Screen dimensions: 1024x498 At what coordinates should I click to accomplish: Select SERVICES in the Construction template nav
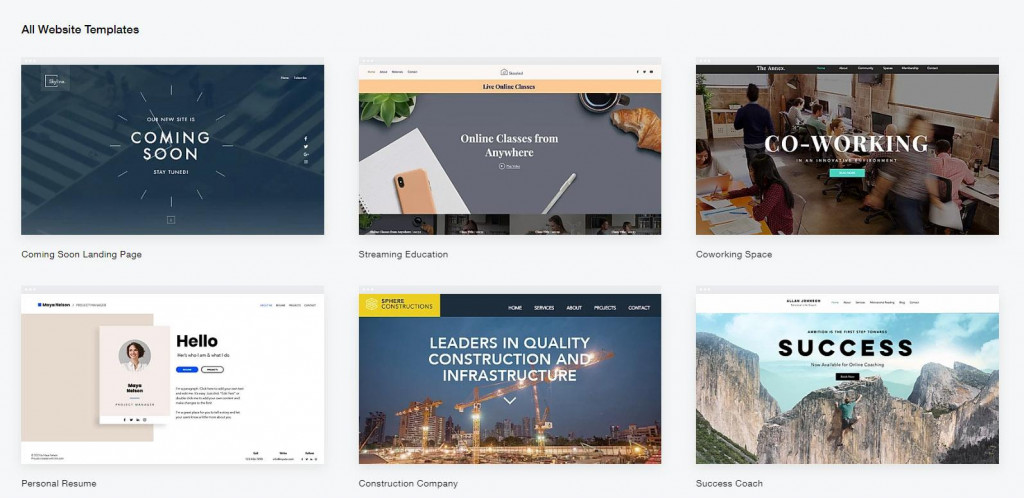click(x=544, y=307)
